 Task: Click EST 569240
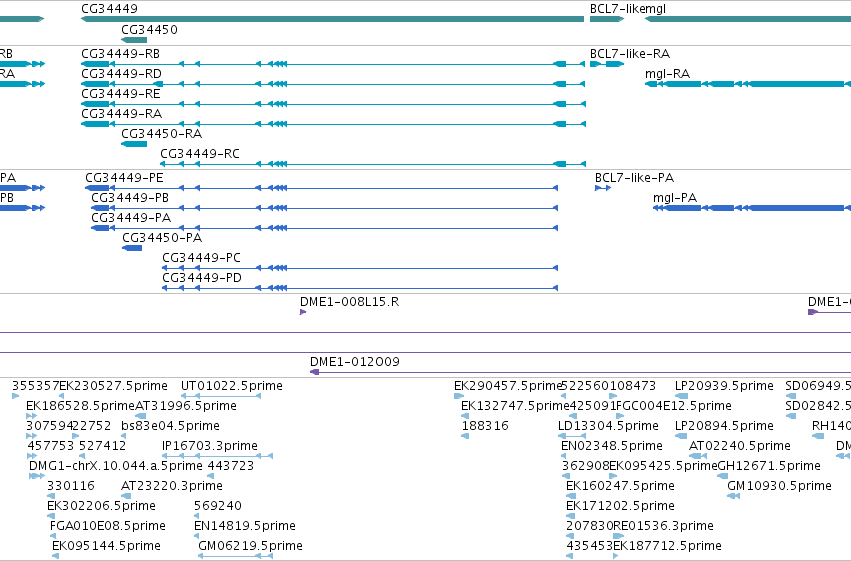(218, 506)
